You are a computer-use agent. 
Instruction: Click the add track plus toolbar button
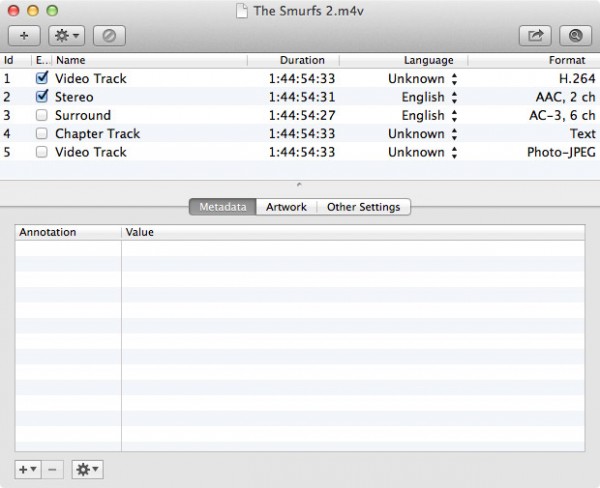pyautogui.click(x=24, y=36)
